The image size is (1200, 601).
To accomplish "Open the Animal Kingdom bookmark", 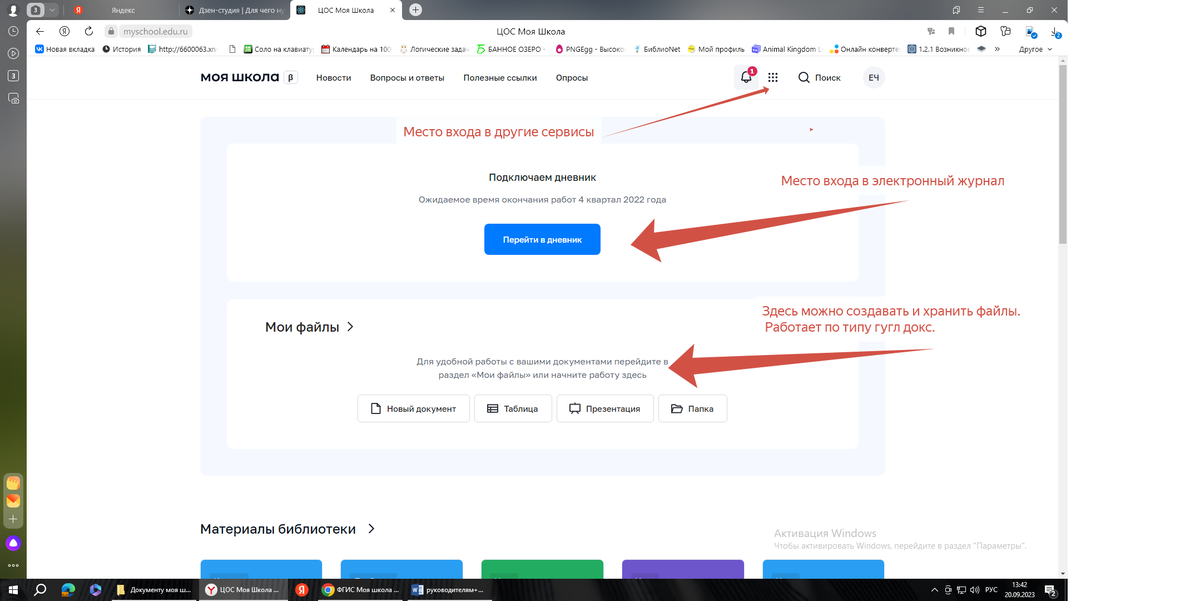I will tap(787, 48).
